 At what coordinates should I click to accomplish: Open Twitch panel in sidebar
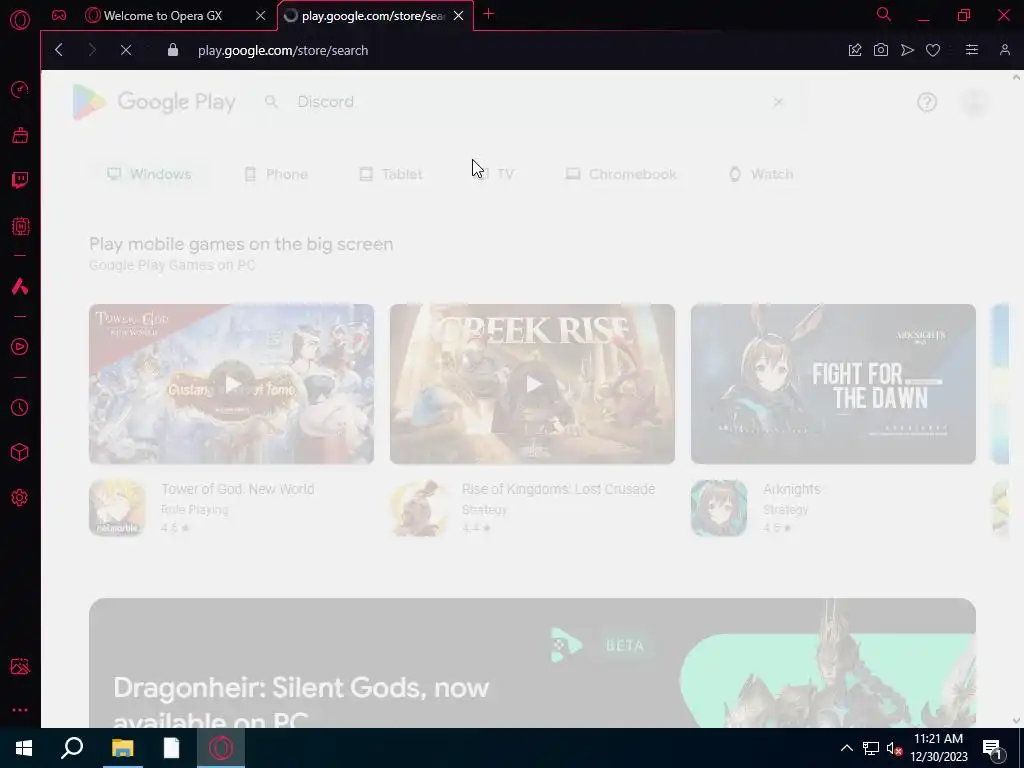tap(20, 181)
